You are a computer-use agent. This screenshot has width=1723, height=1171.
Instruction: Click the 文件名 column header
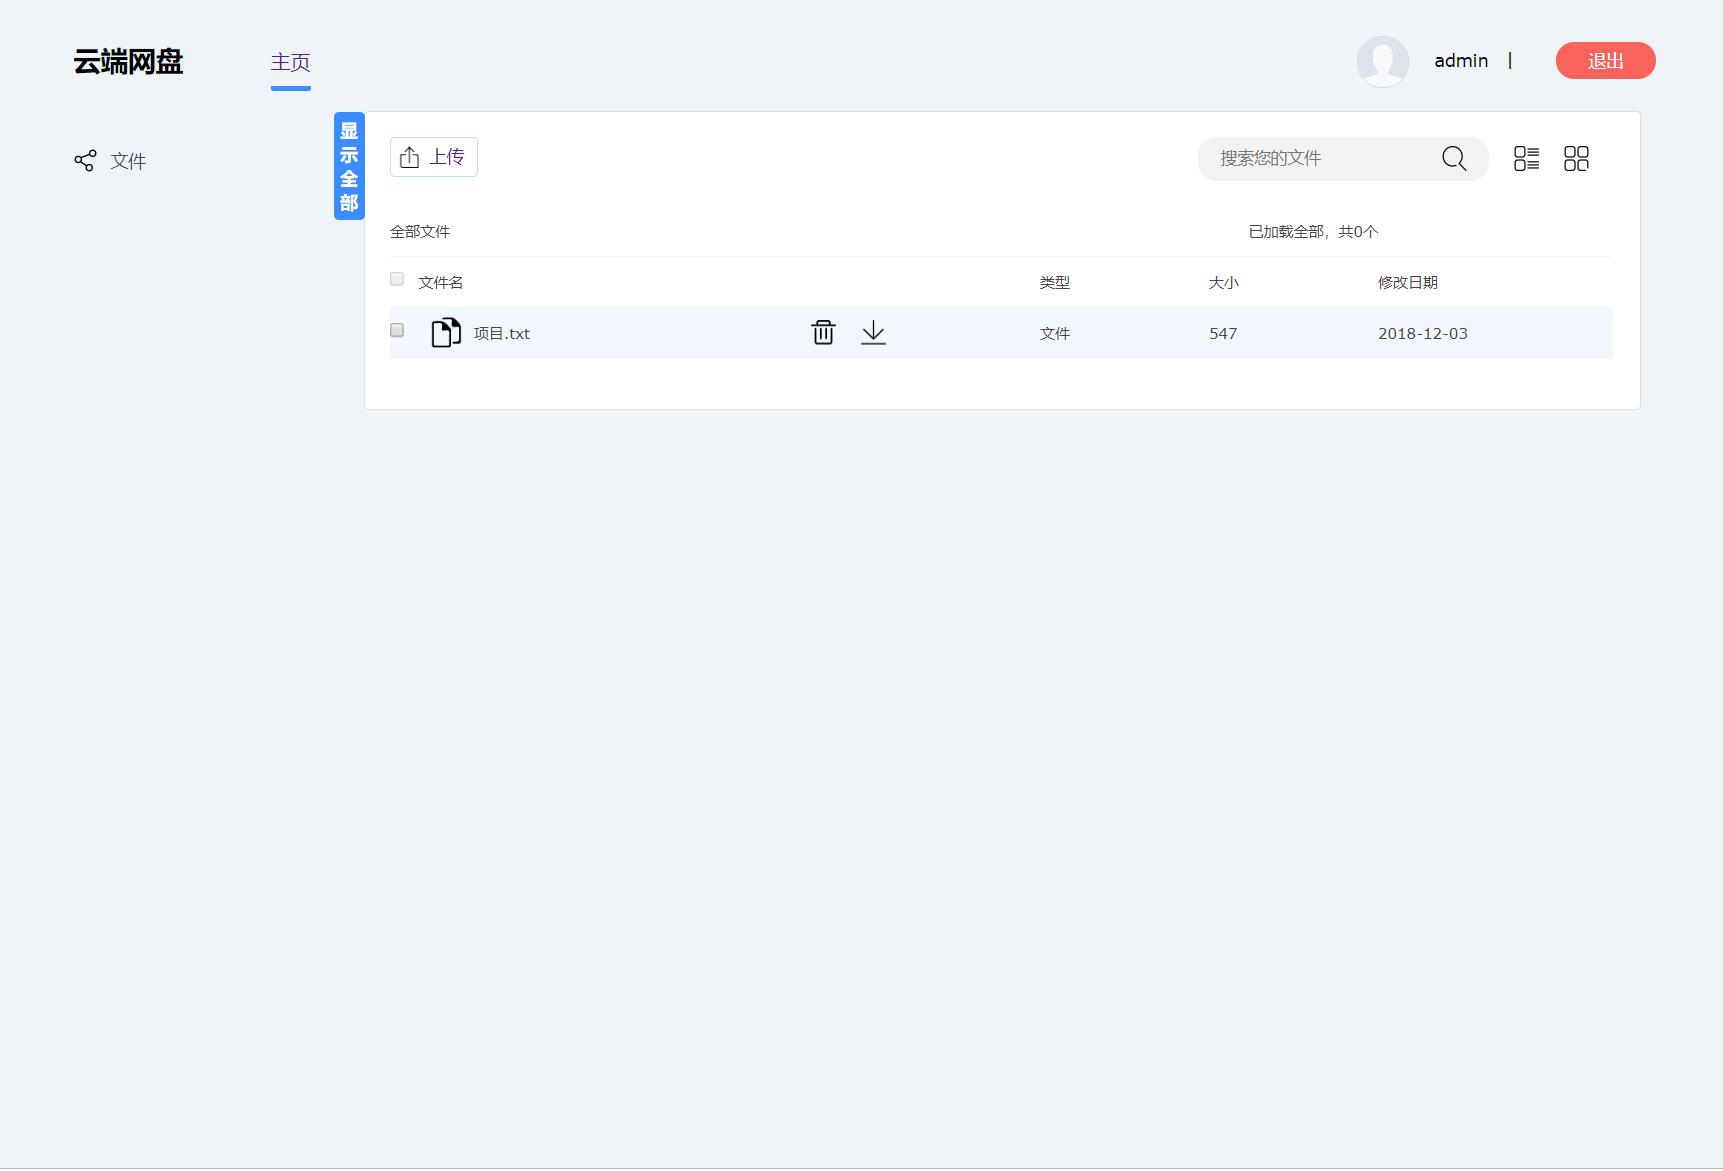[441, 283]
